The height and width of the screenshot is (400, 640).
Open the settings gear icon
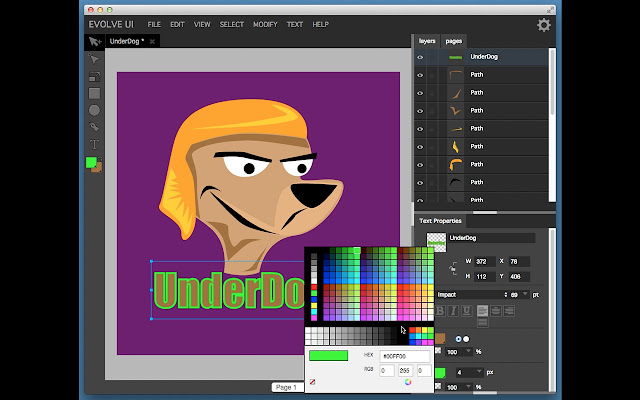tap(543, 25)
